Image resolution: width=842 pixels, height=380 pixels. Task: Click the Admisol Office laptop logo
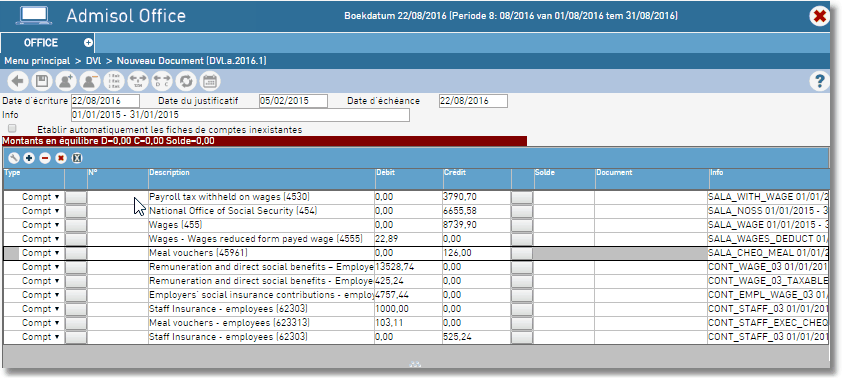[33, 16]
